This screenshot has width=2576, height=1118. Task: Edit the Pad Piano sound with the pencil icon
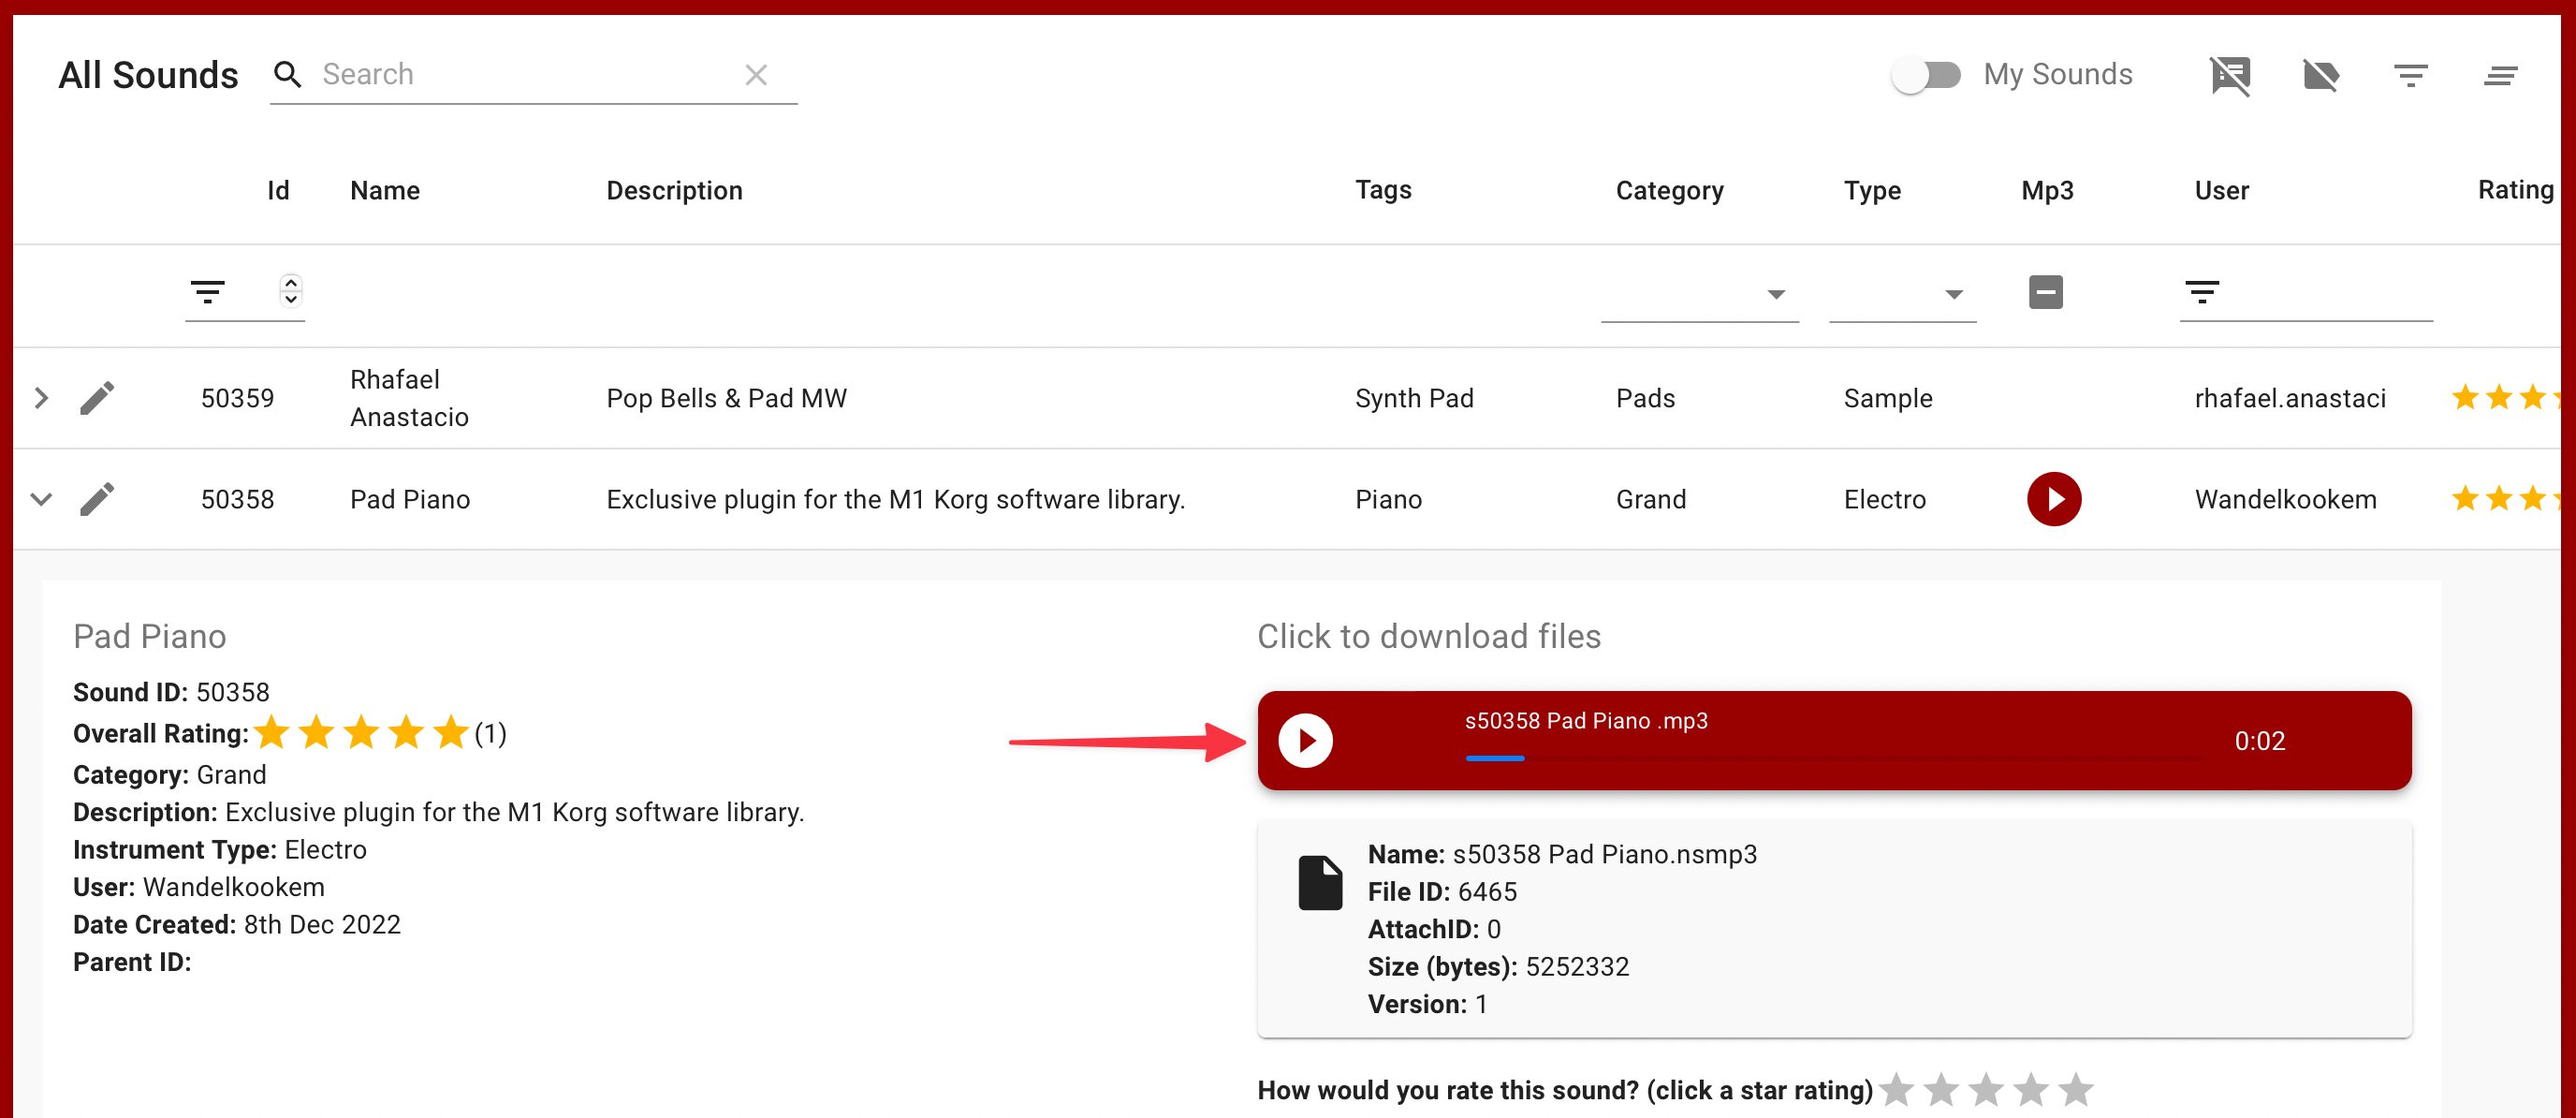97,499
